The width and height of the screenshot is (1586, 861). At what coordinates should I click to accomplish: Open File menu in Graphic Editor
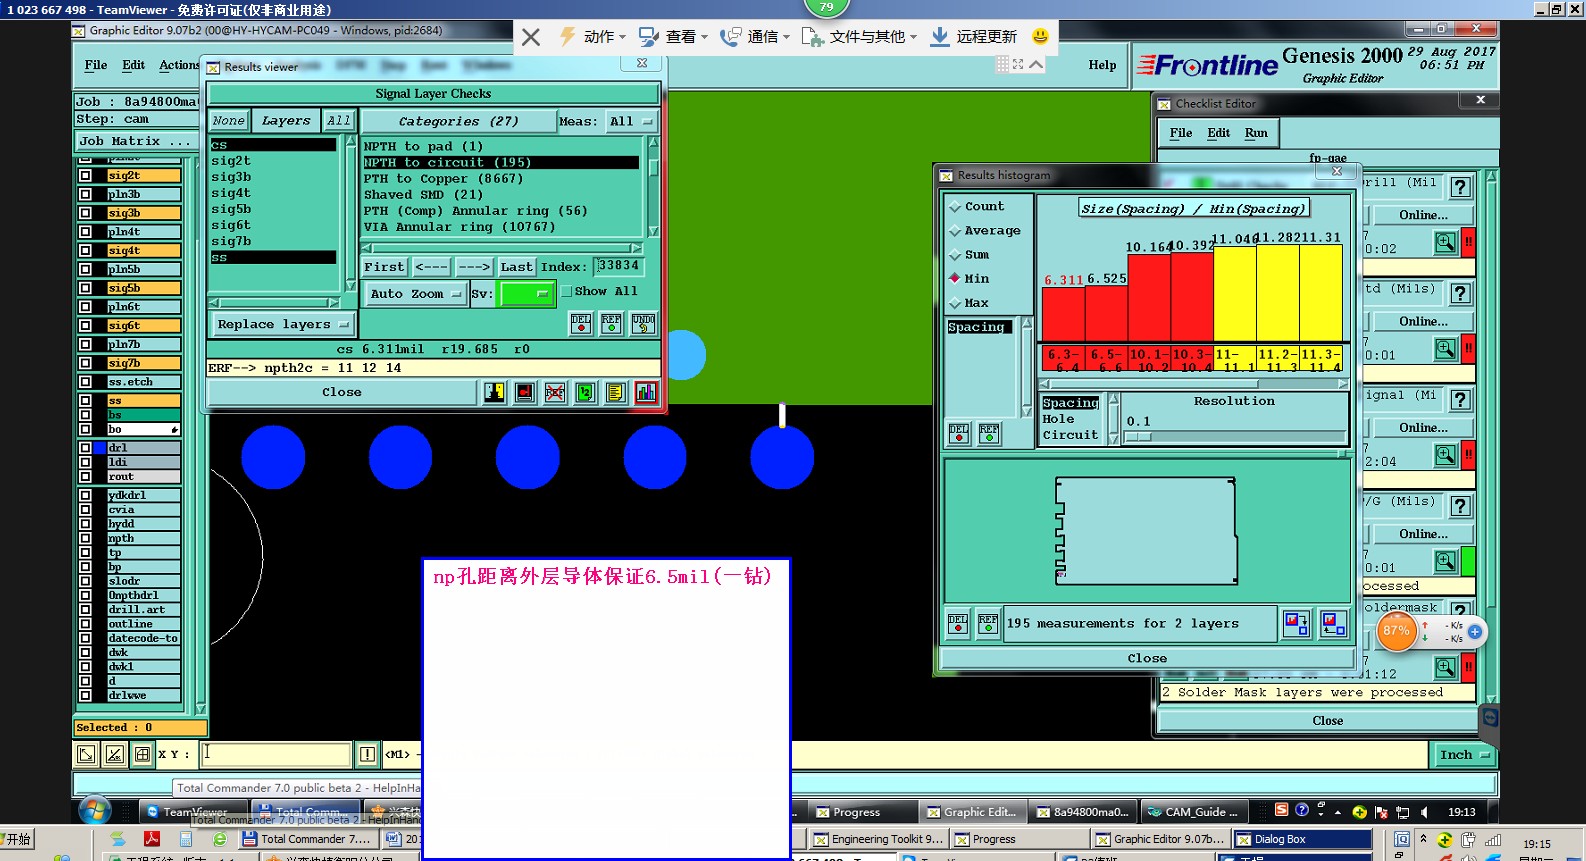[x=96, y=65]
